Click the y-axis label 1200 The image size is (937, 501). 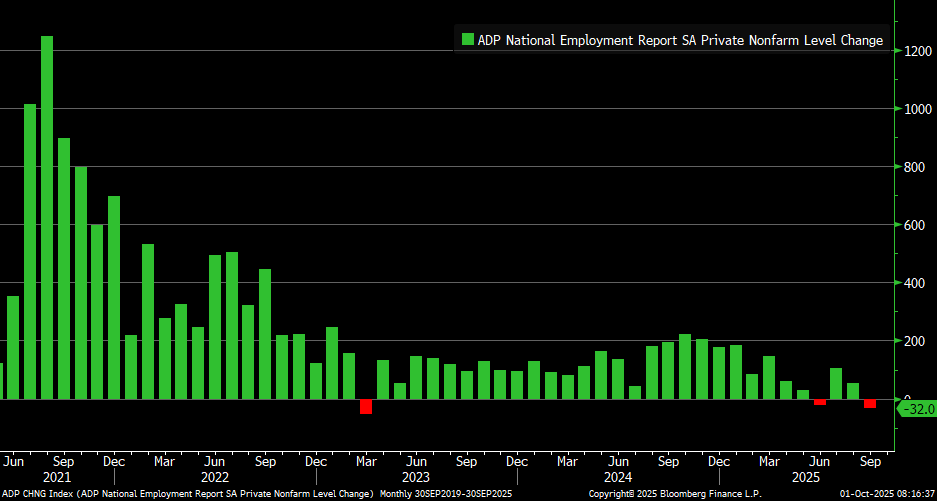tap(918, 51)
